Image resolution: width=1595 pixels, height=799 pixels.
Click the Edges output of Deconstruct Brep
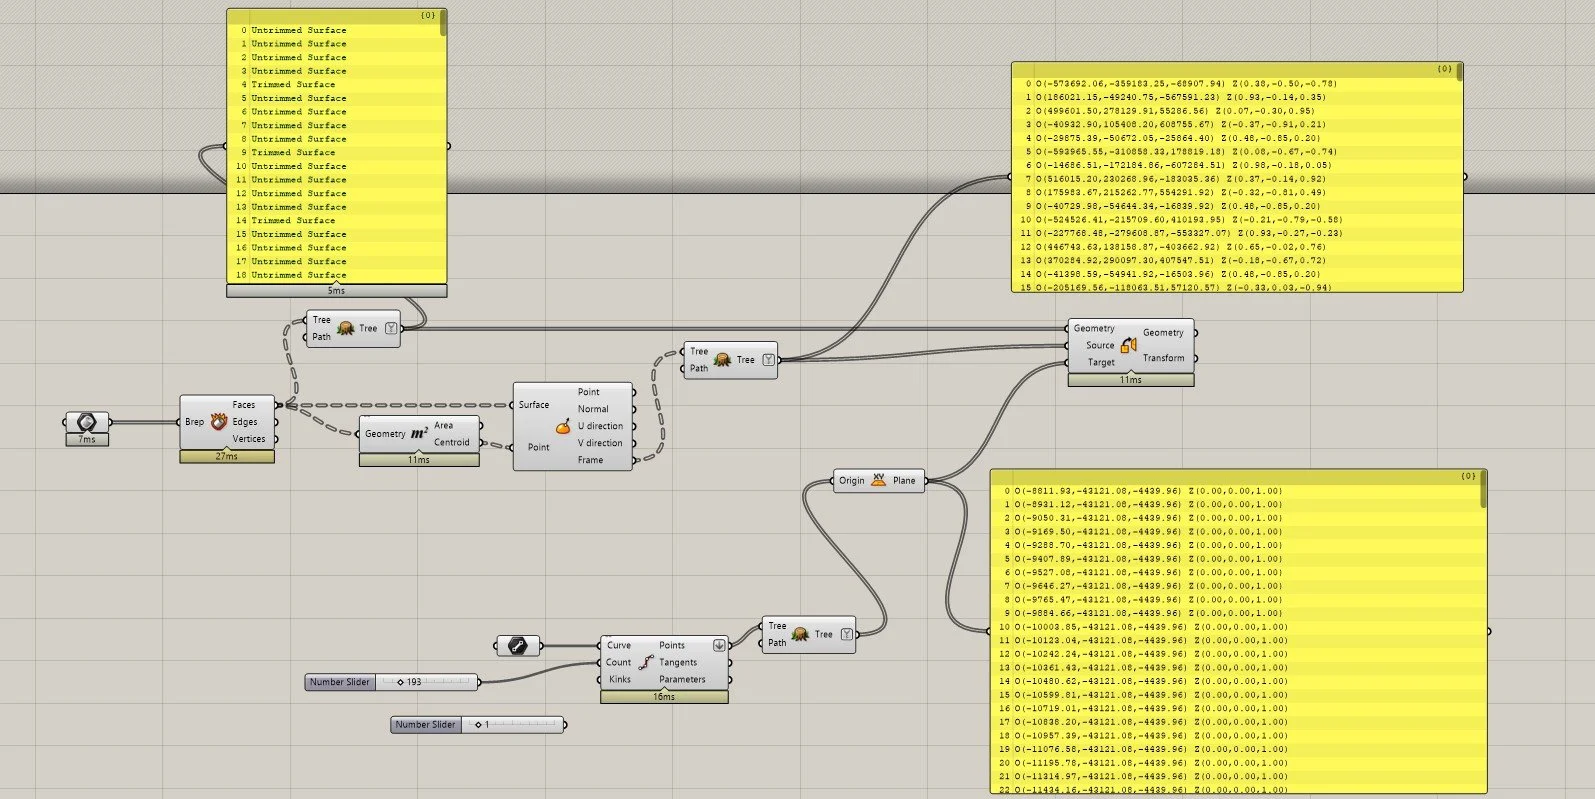tap(245, 422)
